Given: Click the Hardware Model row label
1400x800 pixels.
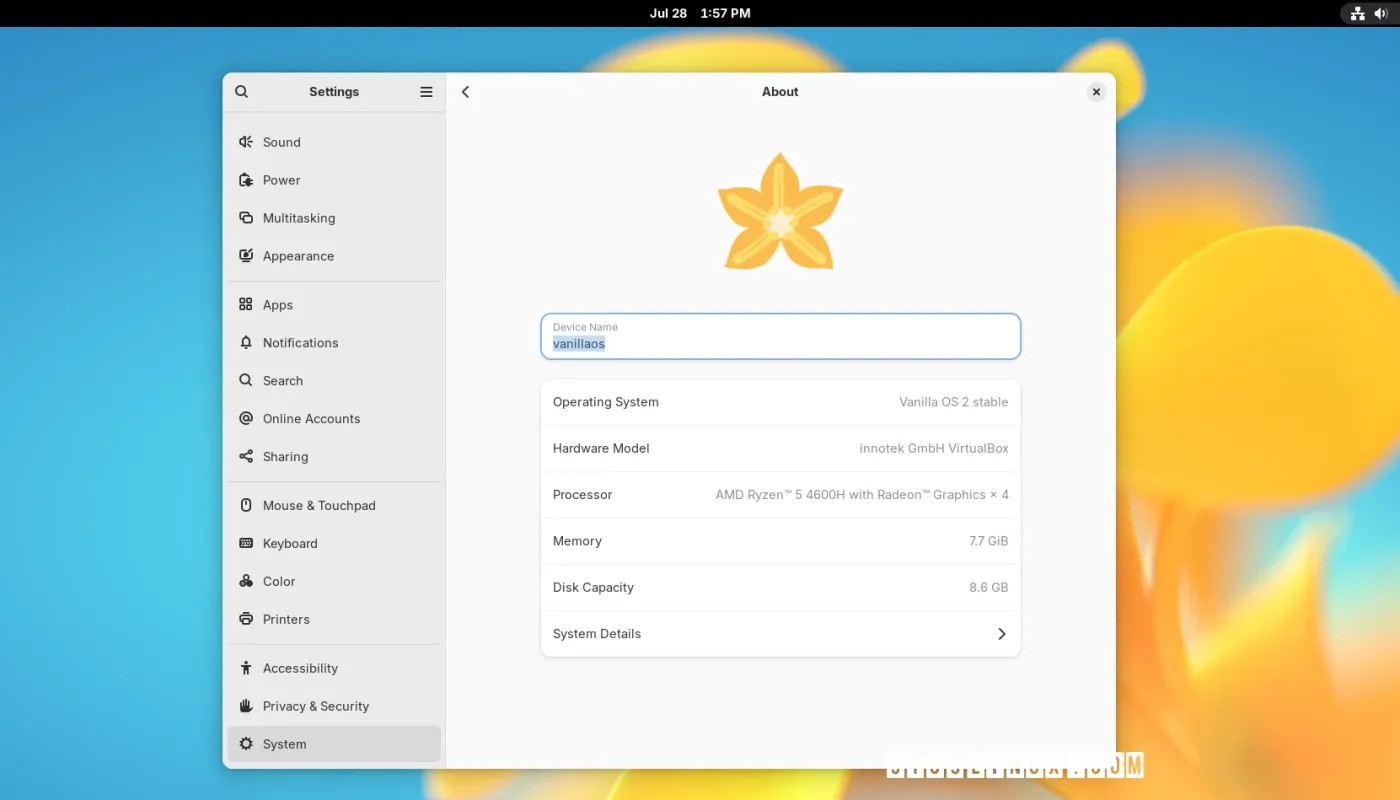Looking at the screenshot, I should [x=601, y=448].
